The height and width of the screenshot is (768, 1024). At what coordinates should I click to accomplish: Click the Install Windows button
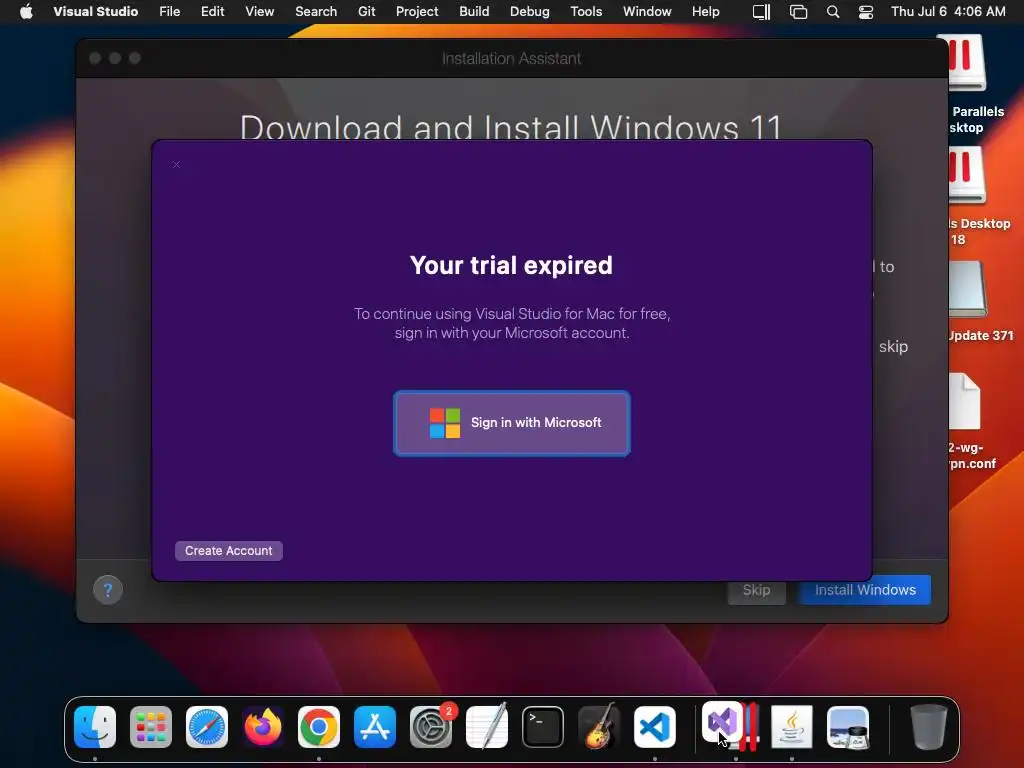865,590
